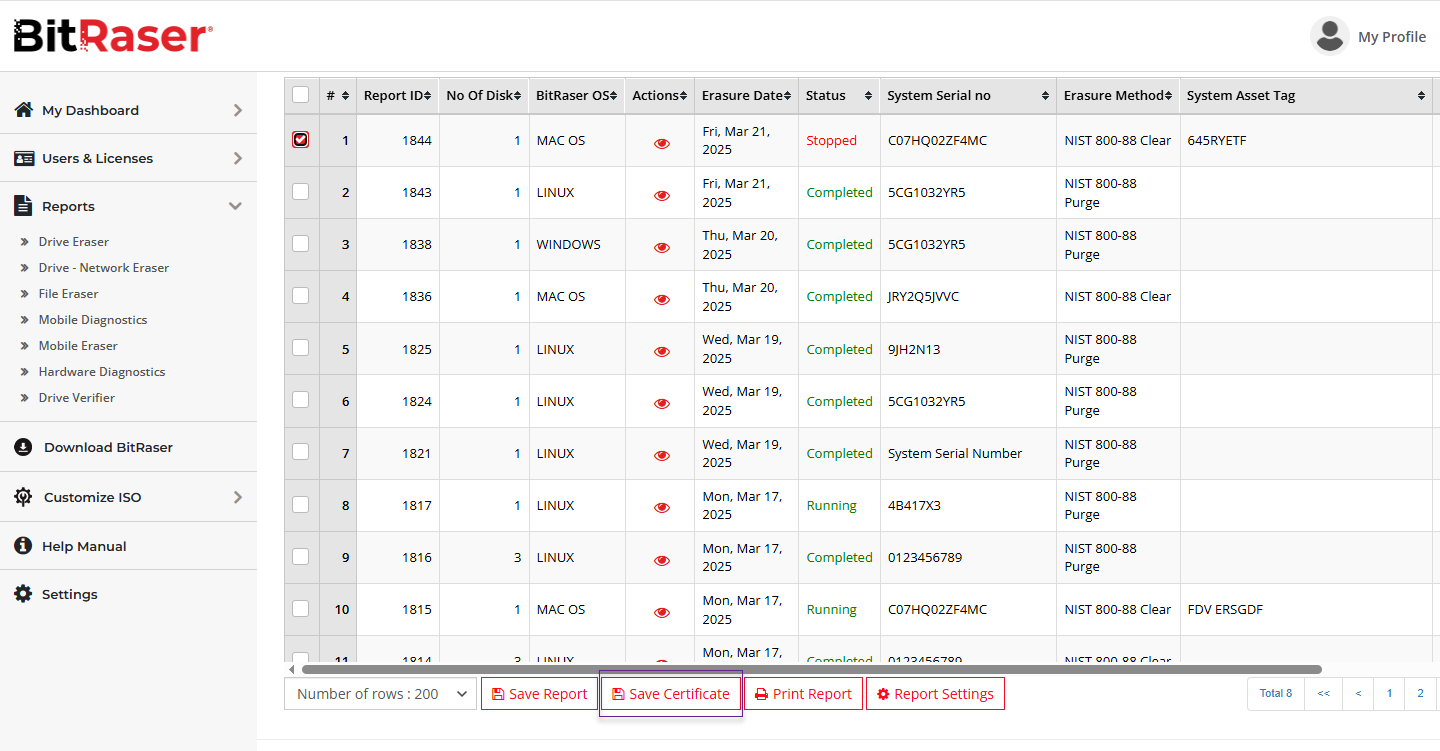Tick the checkbox next to report 1836

[x=300, y=295]
